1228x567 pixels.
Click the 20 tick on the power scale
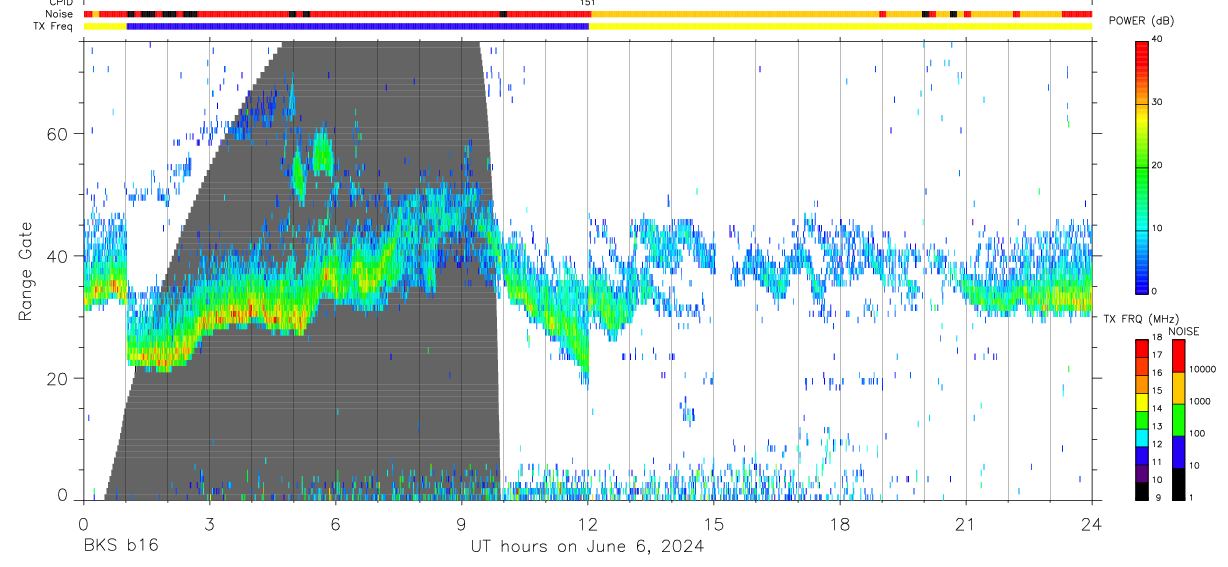point(1158,165)
